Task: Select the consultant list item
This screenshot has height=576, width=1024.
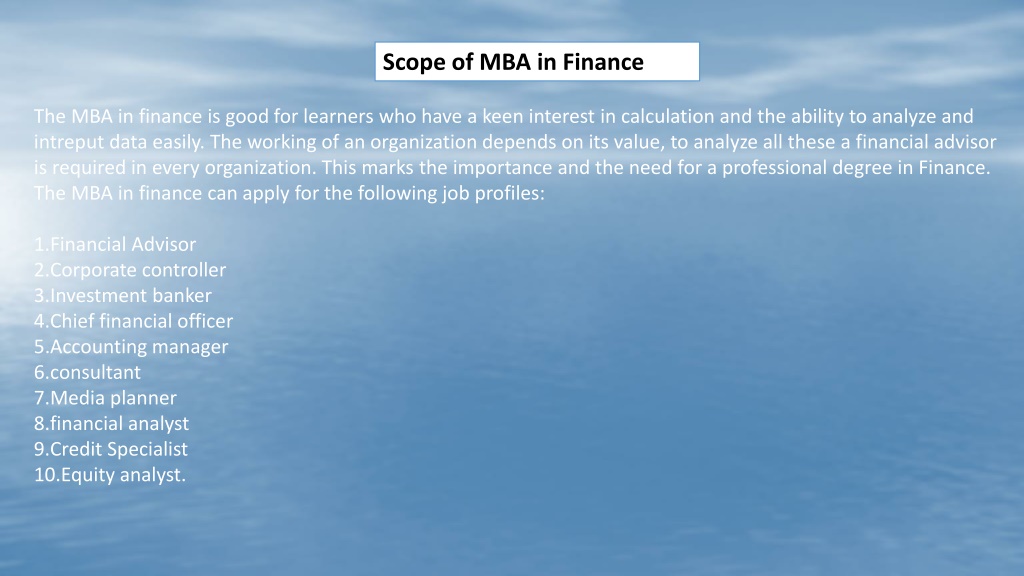Action: pos(88,372)
